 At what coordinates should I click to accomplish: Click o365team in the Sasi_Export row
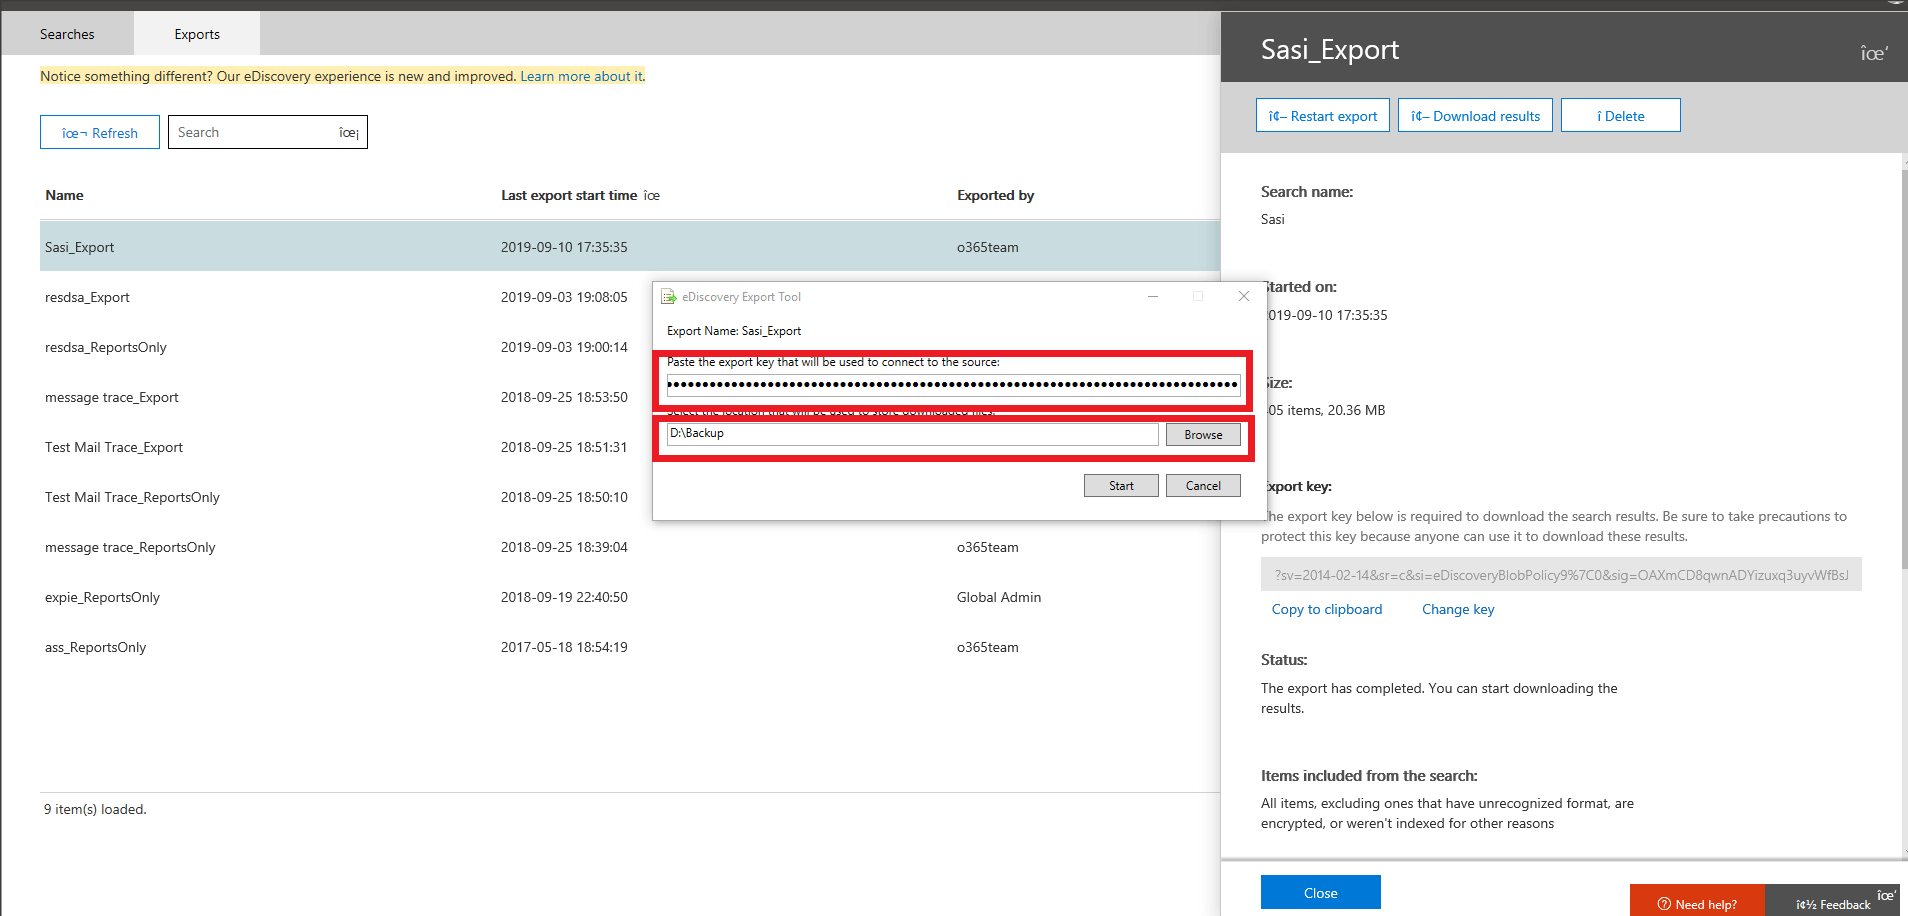click(x=988, y=247)
